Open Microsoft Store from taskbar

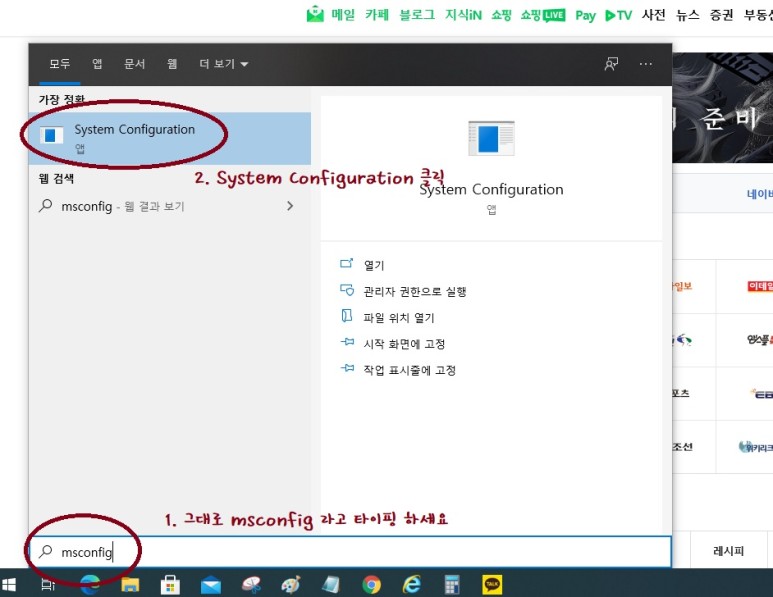[x=170, y=585]
